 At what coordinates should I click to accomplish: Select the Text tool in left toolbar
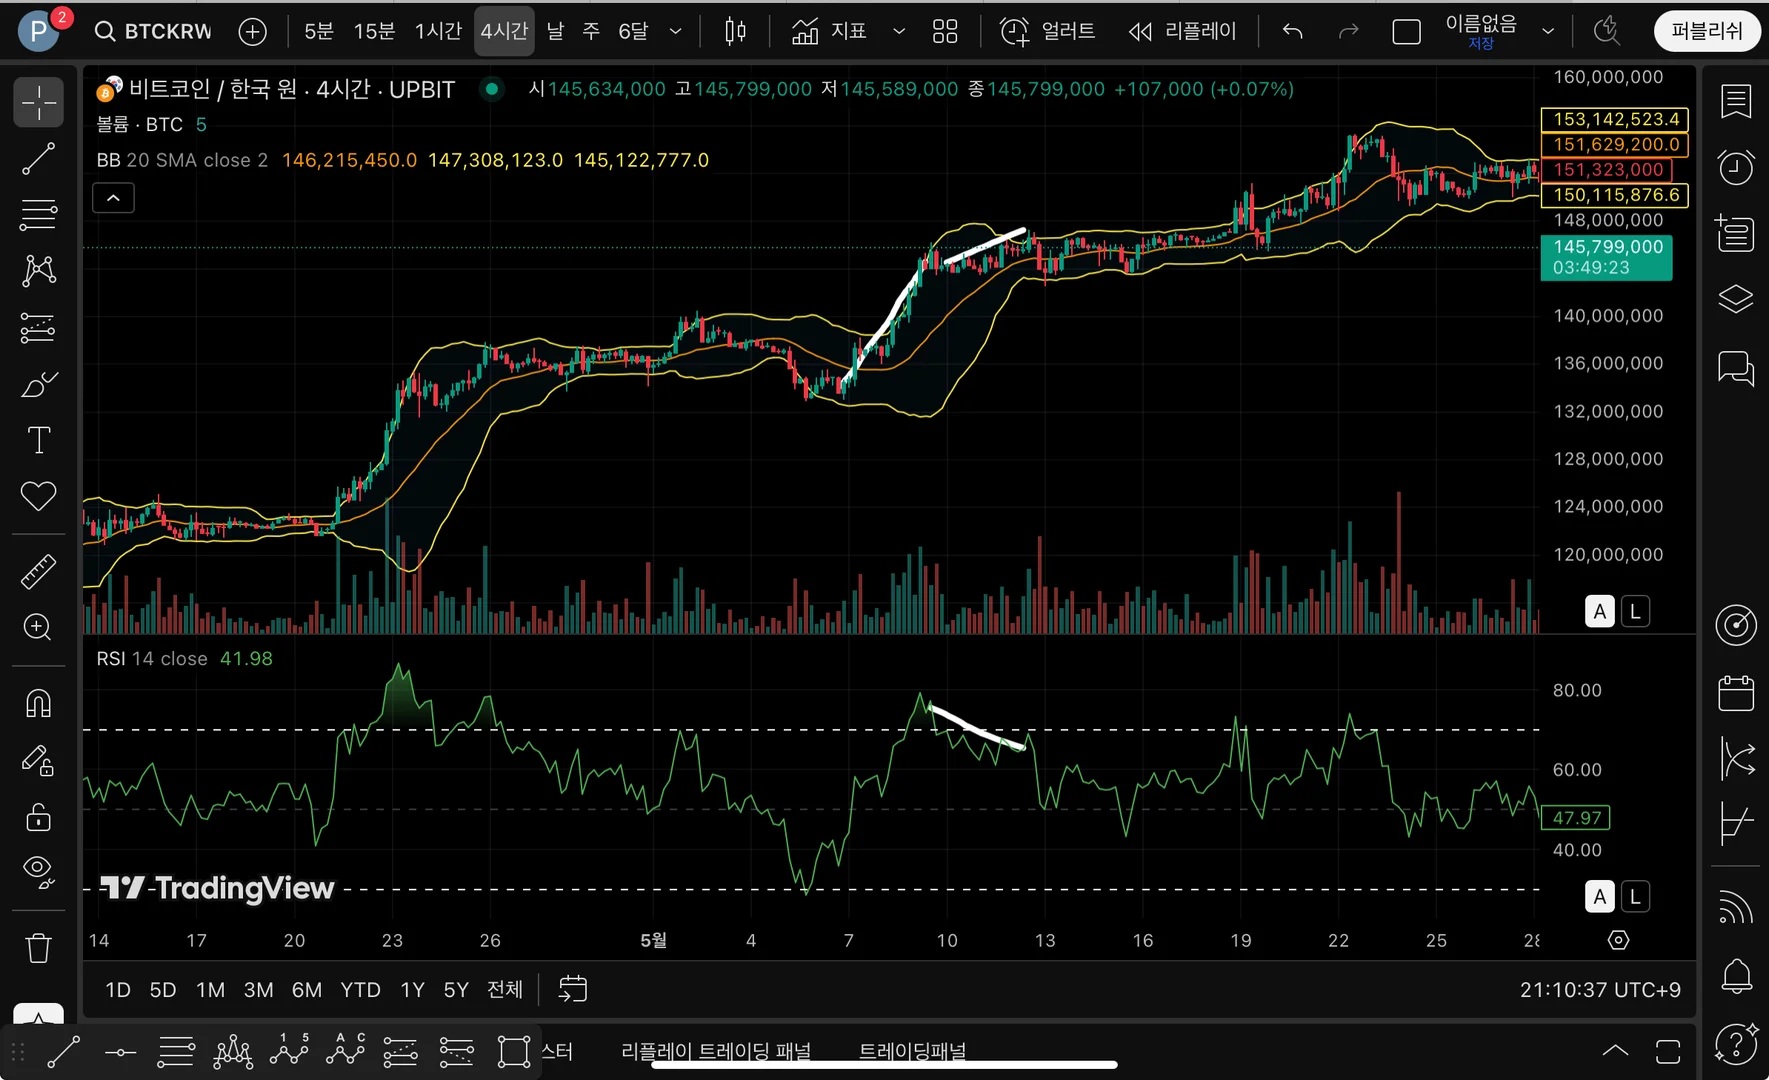point(38,440)
